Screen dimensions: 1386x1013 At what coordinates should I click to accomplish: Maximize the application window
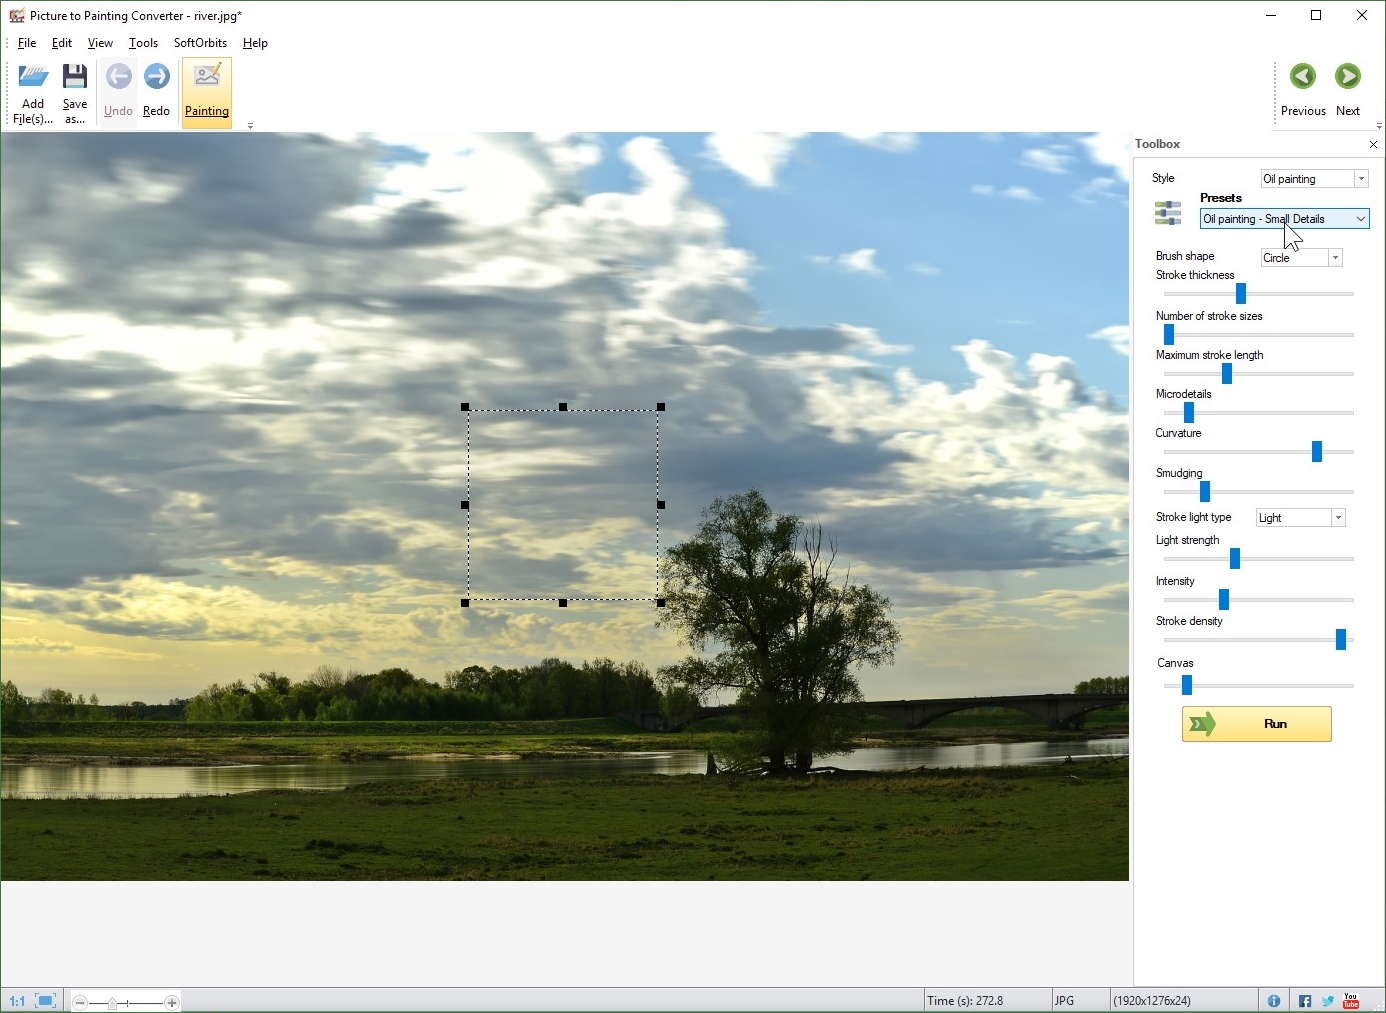pos(1316,15)
